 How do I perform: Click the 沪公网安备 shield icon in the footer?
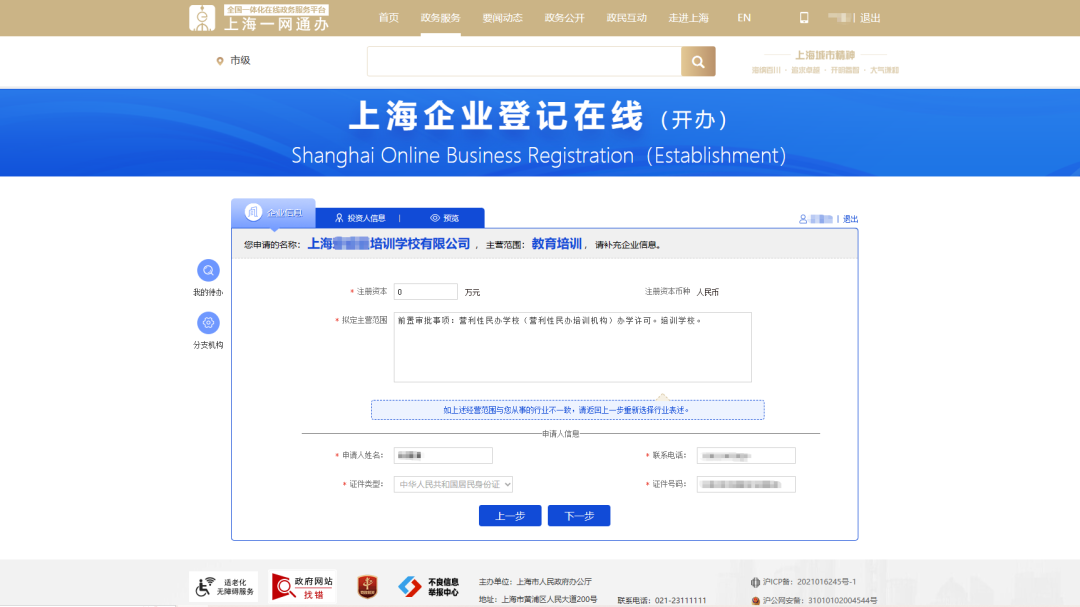pyautogui.click(x=757, y=599)
